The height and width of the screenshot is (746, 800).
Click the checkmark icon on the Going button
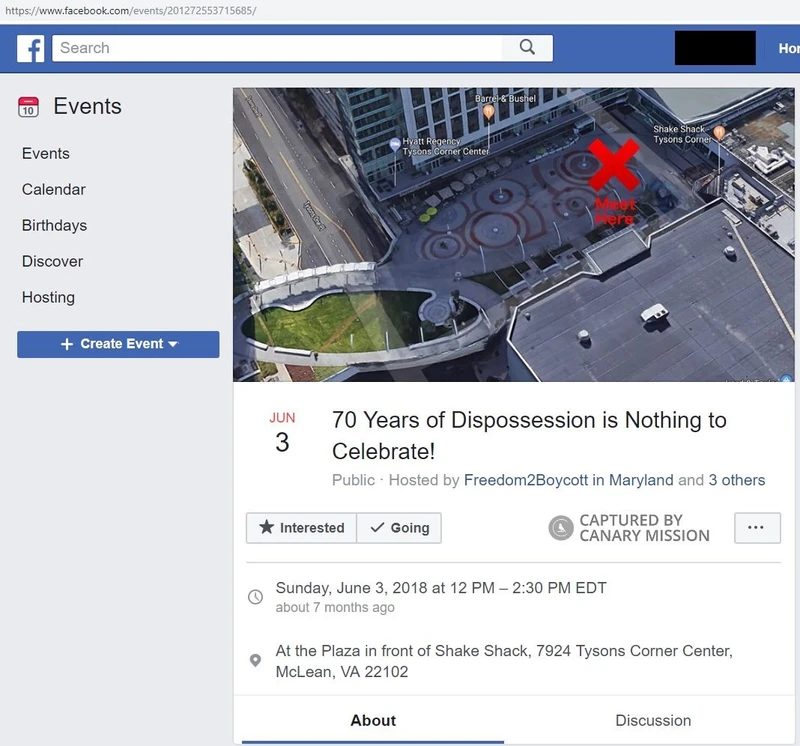pyautogui.click(x=377, y=528)
